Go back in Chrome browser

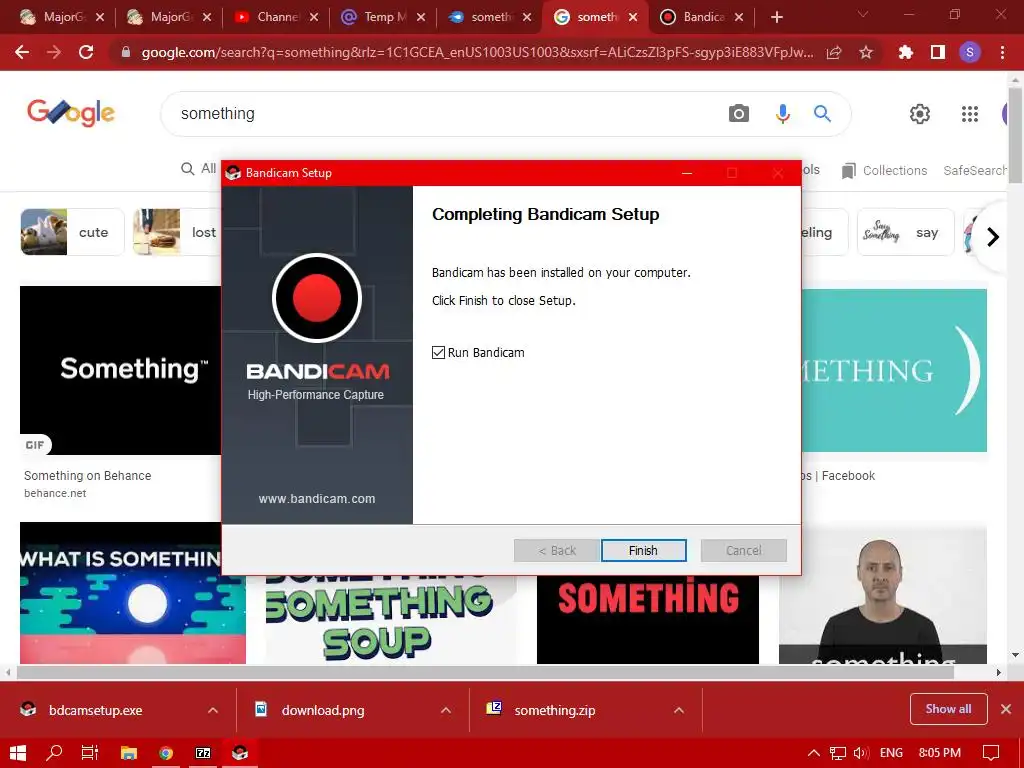point(22,52)
